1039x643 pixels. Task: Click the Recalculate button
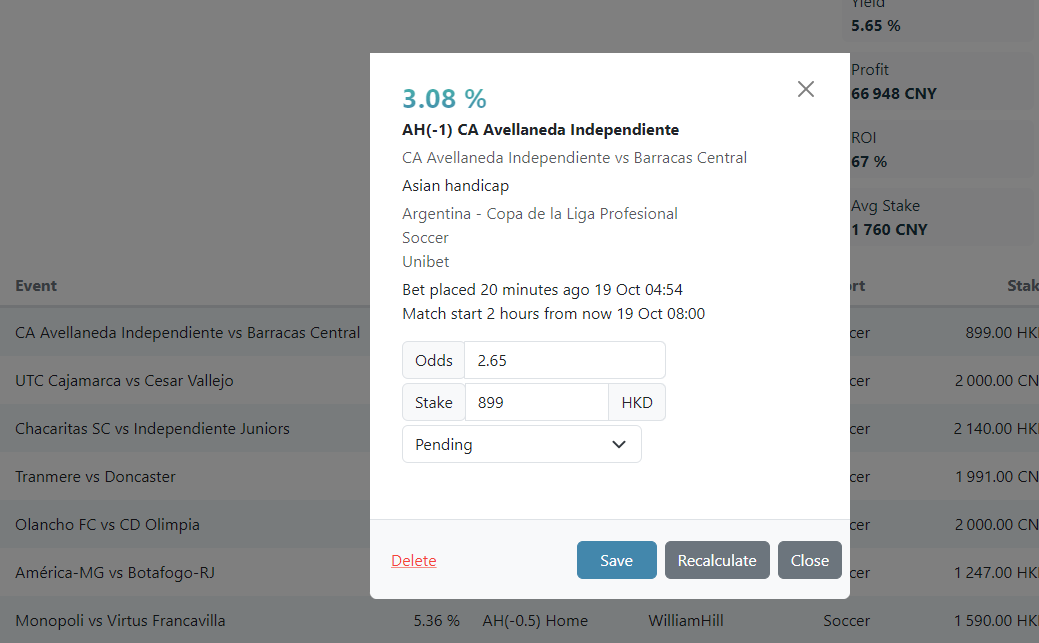pyautogui.click(x=717, y=560)
